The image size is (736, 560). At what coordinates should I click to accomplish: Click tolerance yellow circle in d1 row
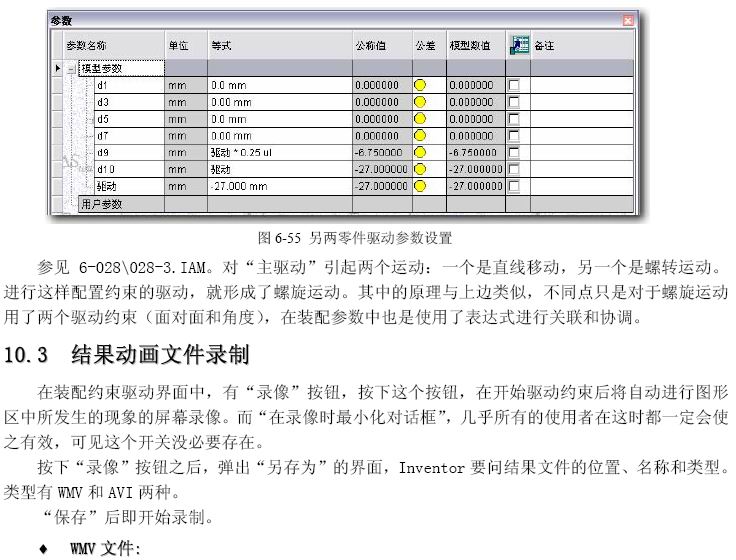[x=420, y=85]
